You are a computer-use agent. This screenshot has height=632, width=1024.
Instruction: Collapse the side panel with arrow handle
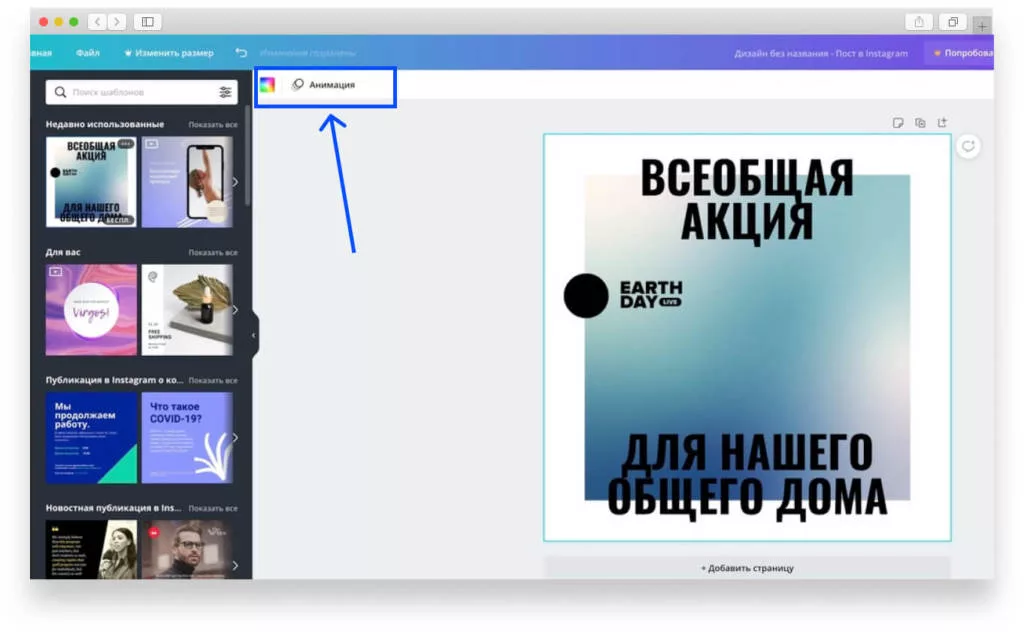click(254, 336)
